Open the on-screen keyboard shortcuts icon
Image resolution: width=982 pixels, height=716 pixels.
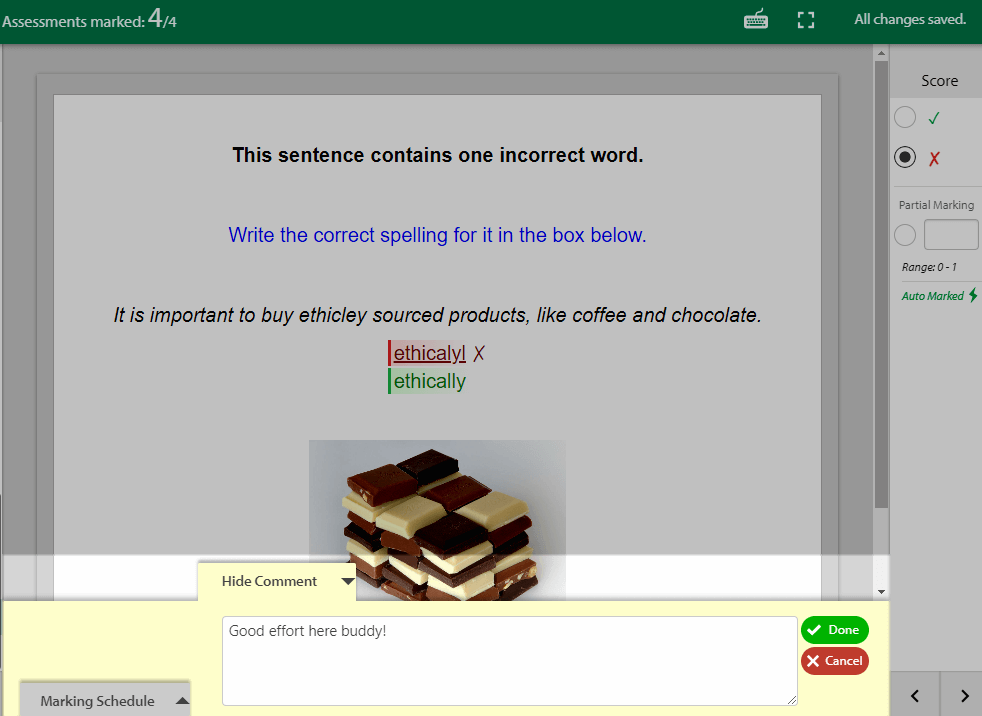point(756,19)
